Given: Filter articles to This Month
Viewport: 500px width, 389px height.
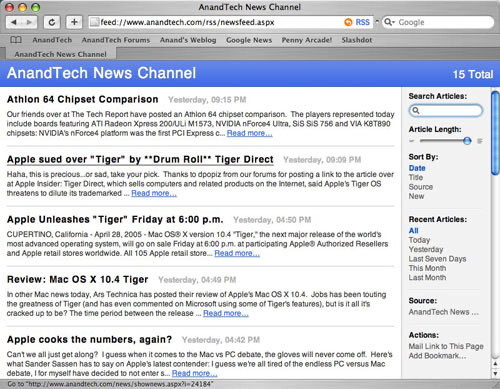Looking at the screenshot, I should 427,268.
